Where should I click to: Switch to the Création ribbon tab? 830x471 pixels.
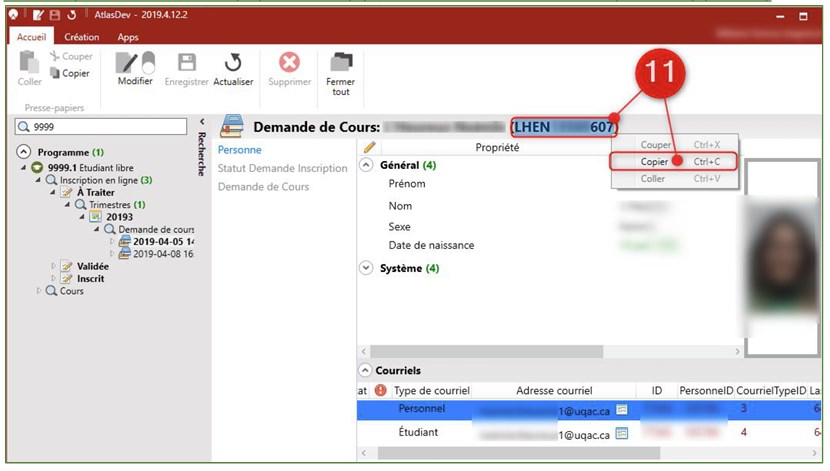(81, 37)
